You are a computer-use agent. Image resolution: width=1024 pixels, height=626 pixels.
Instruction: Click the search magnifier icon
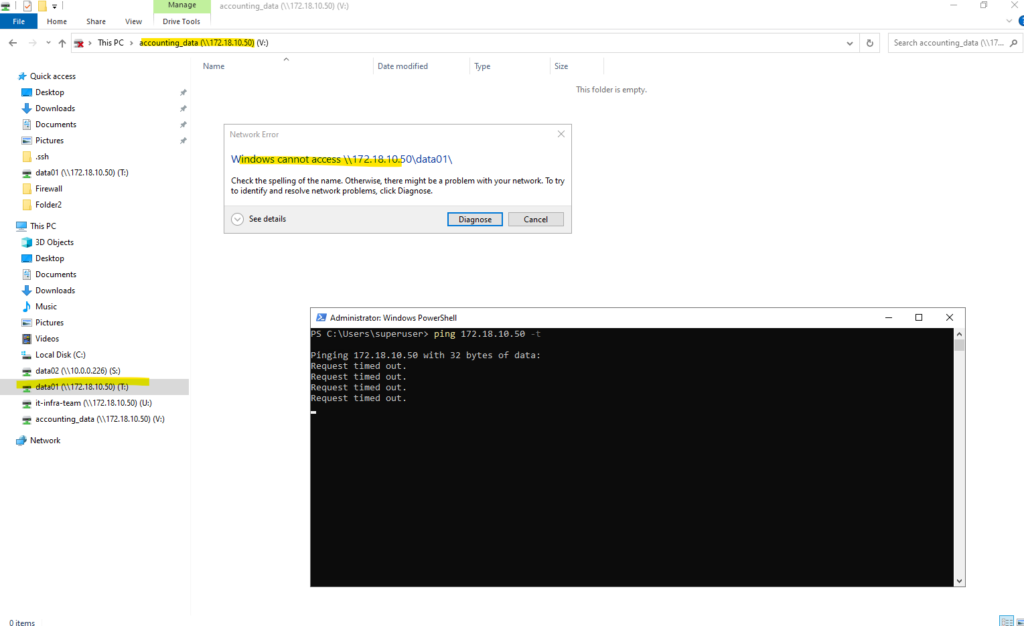(x=1014, y=43)
